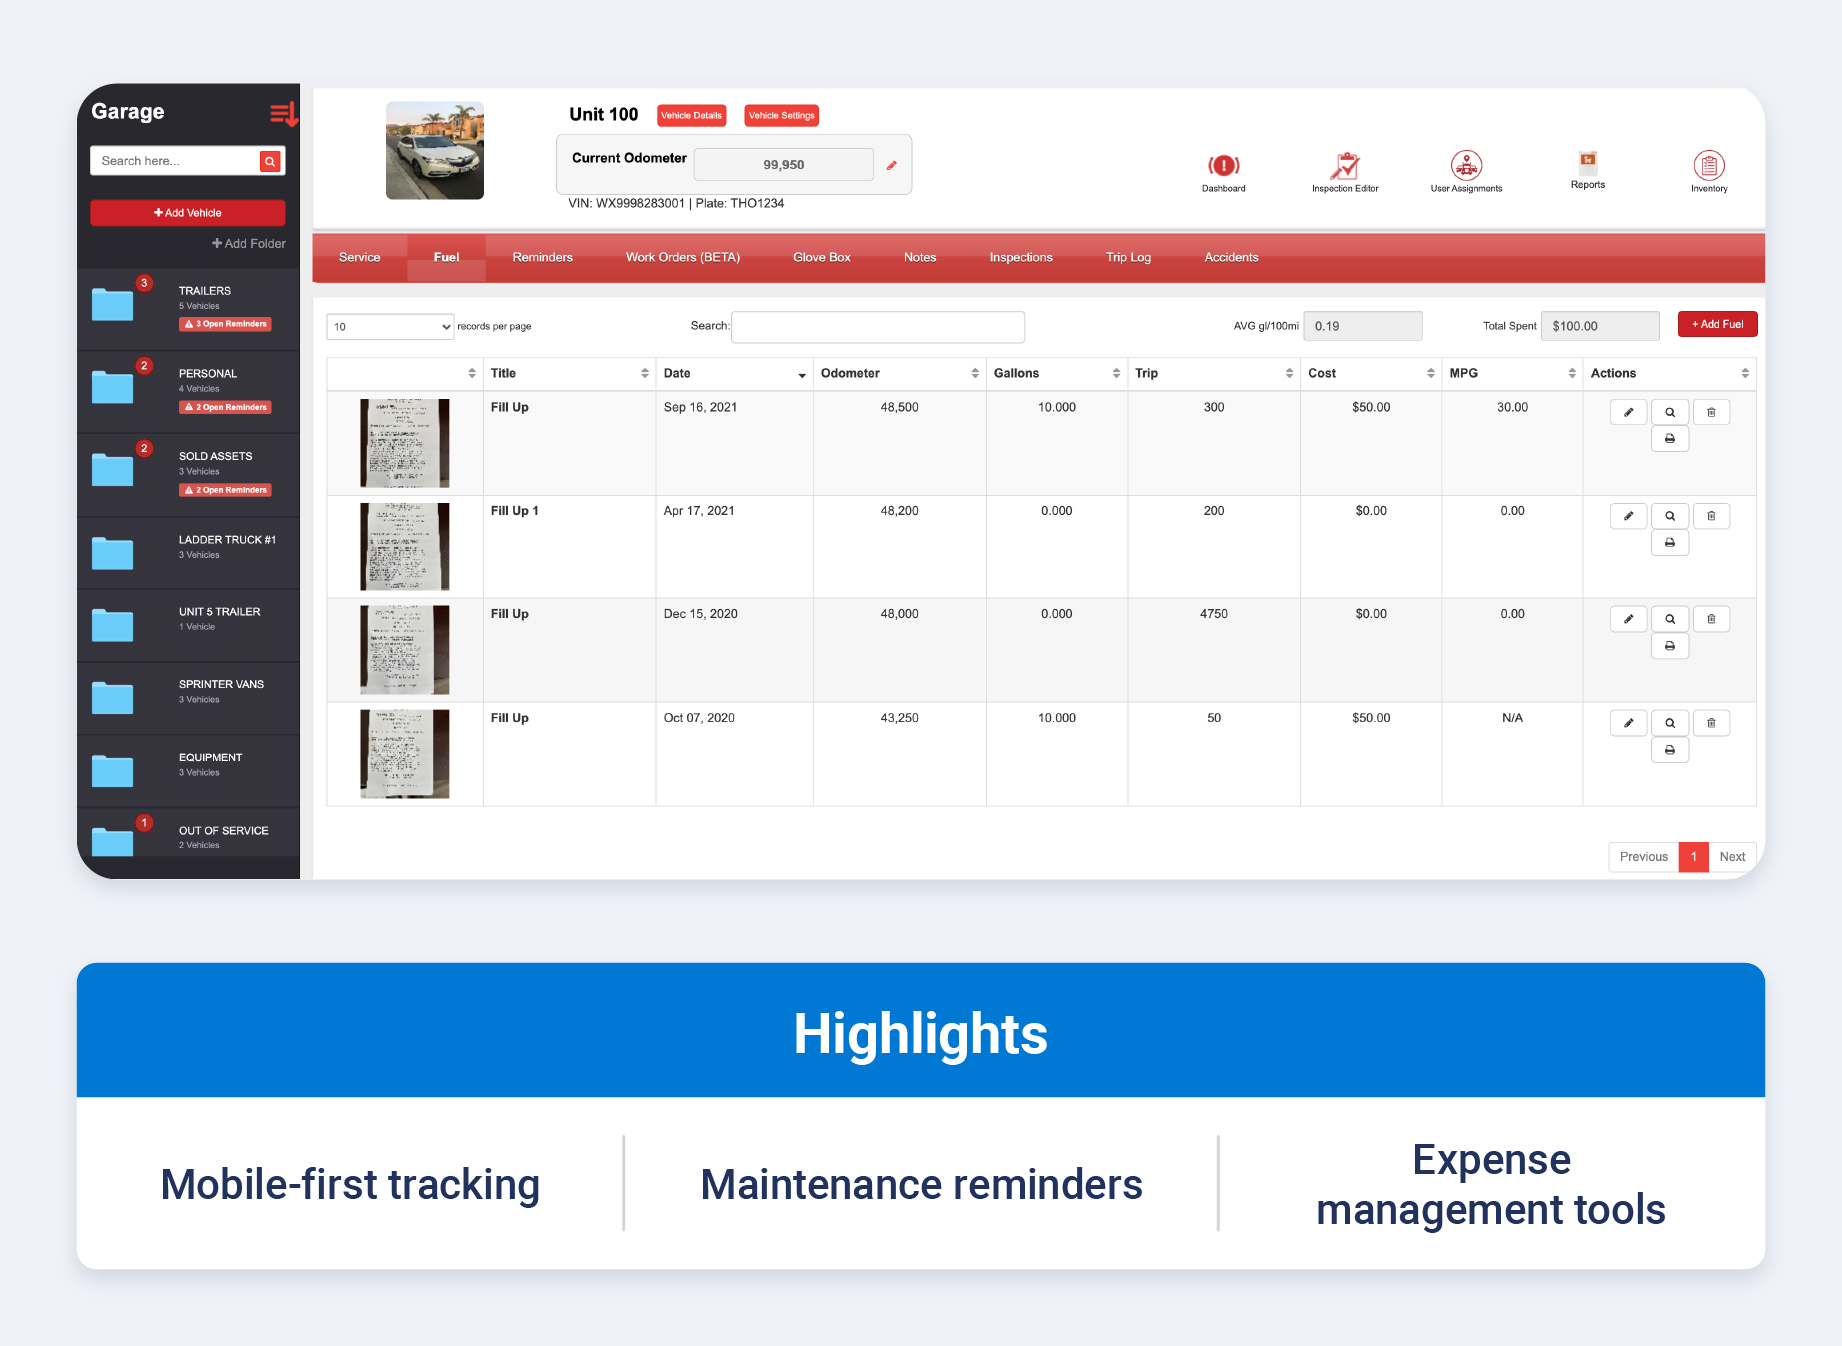The height and width of the screenshot is (1346, 1842).
Task: Edit the Current Odometer with the pencil icon
Action: 891,165
